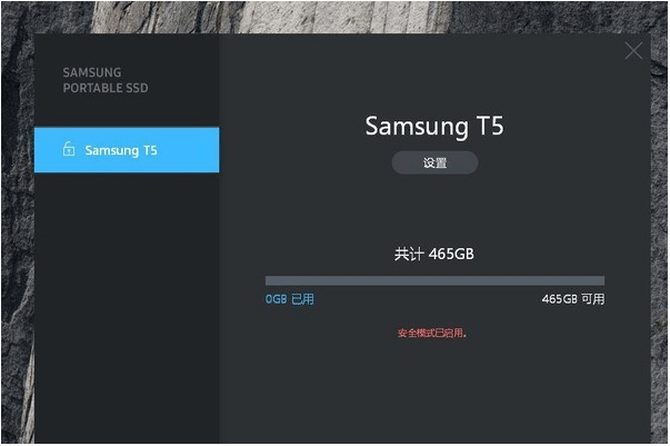670x446 pixels.
Task: Select Samsung T5 in the device sidebar
Action: point(126,150)
